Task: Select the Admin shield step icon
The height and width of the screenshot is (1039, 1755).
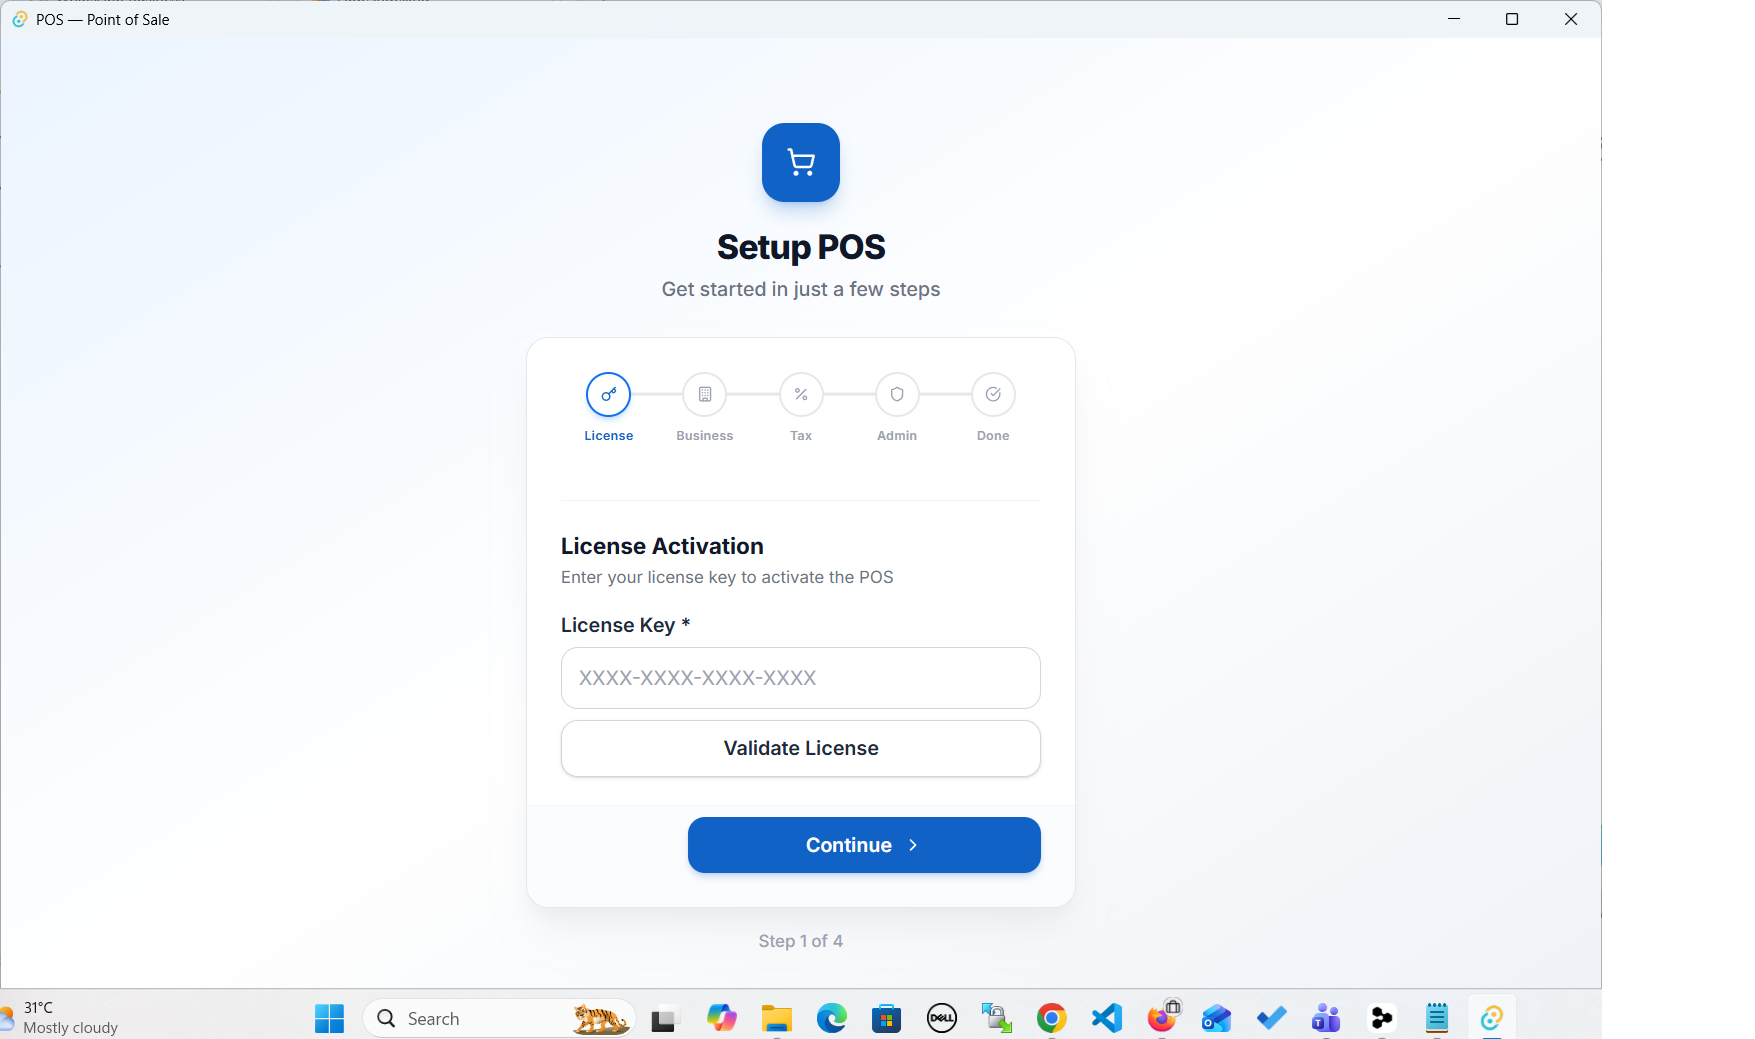Action: [x=897, y=395]
